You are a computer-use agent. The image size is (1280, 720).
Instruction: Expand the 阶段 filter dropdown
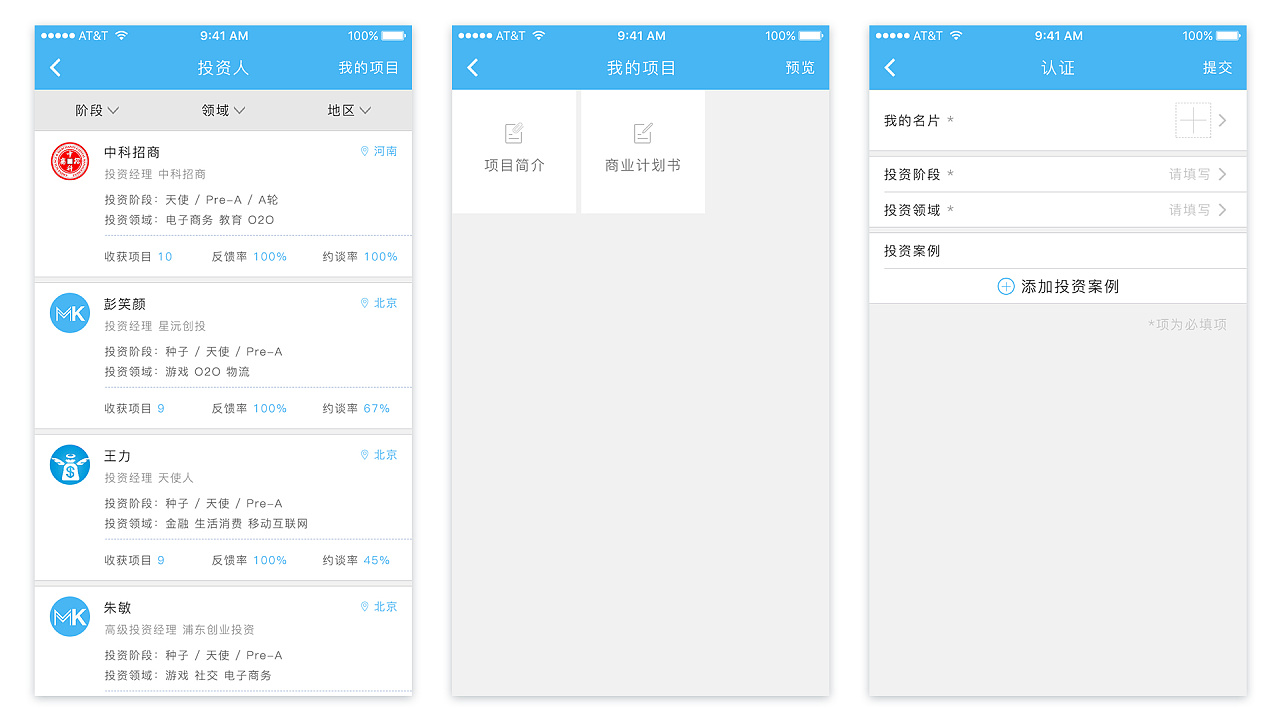[97, 110]
